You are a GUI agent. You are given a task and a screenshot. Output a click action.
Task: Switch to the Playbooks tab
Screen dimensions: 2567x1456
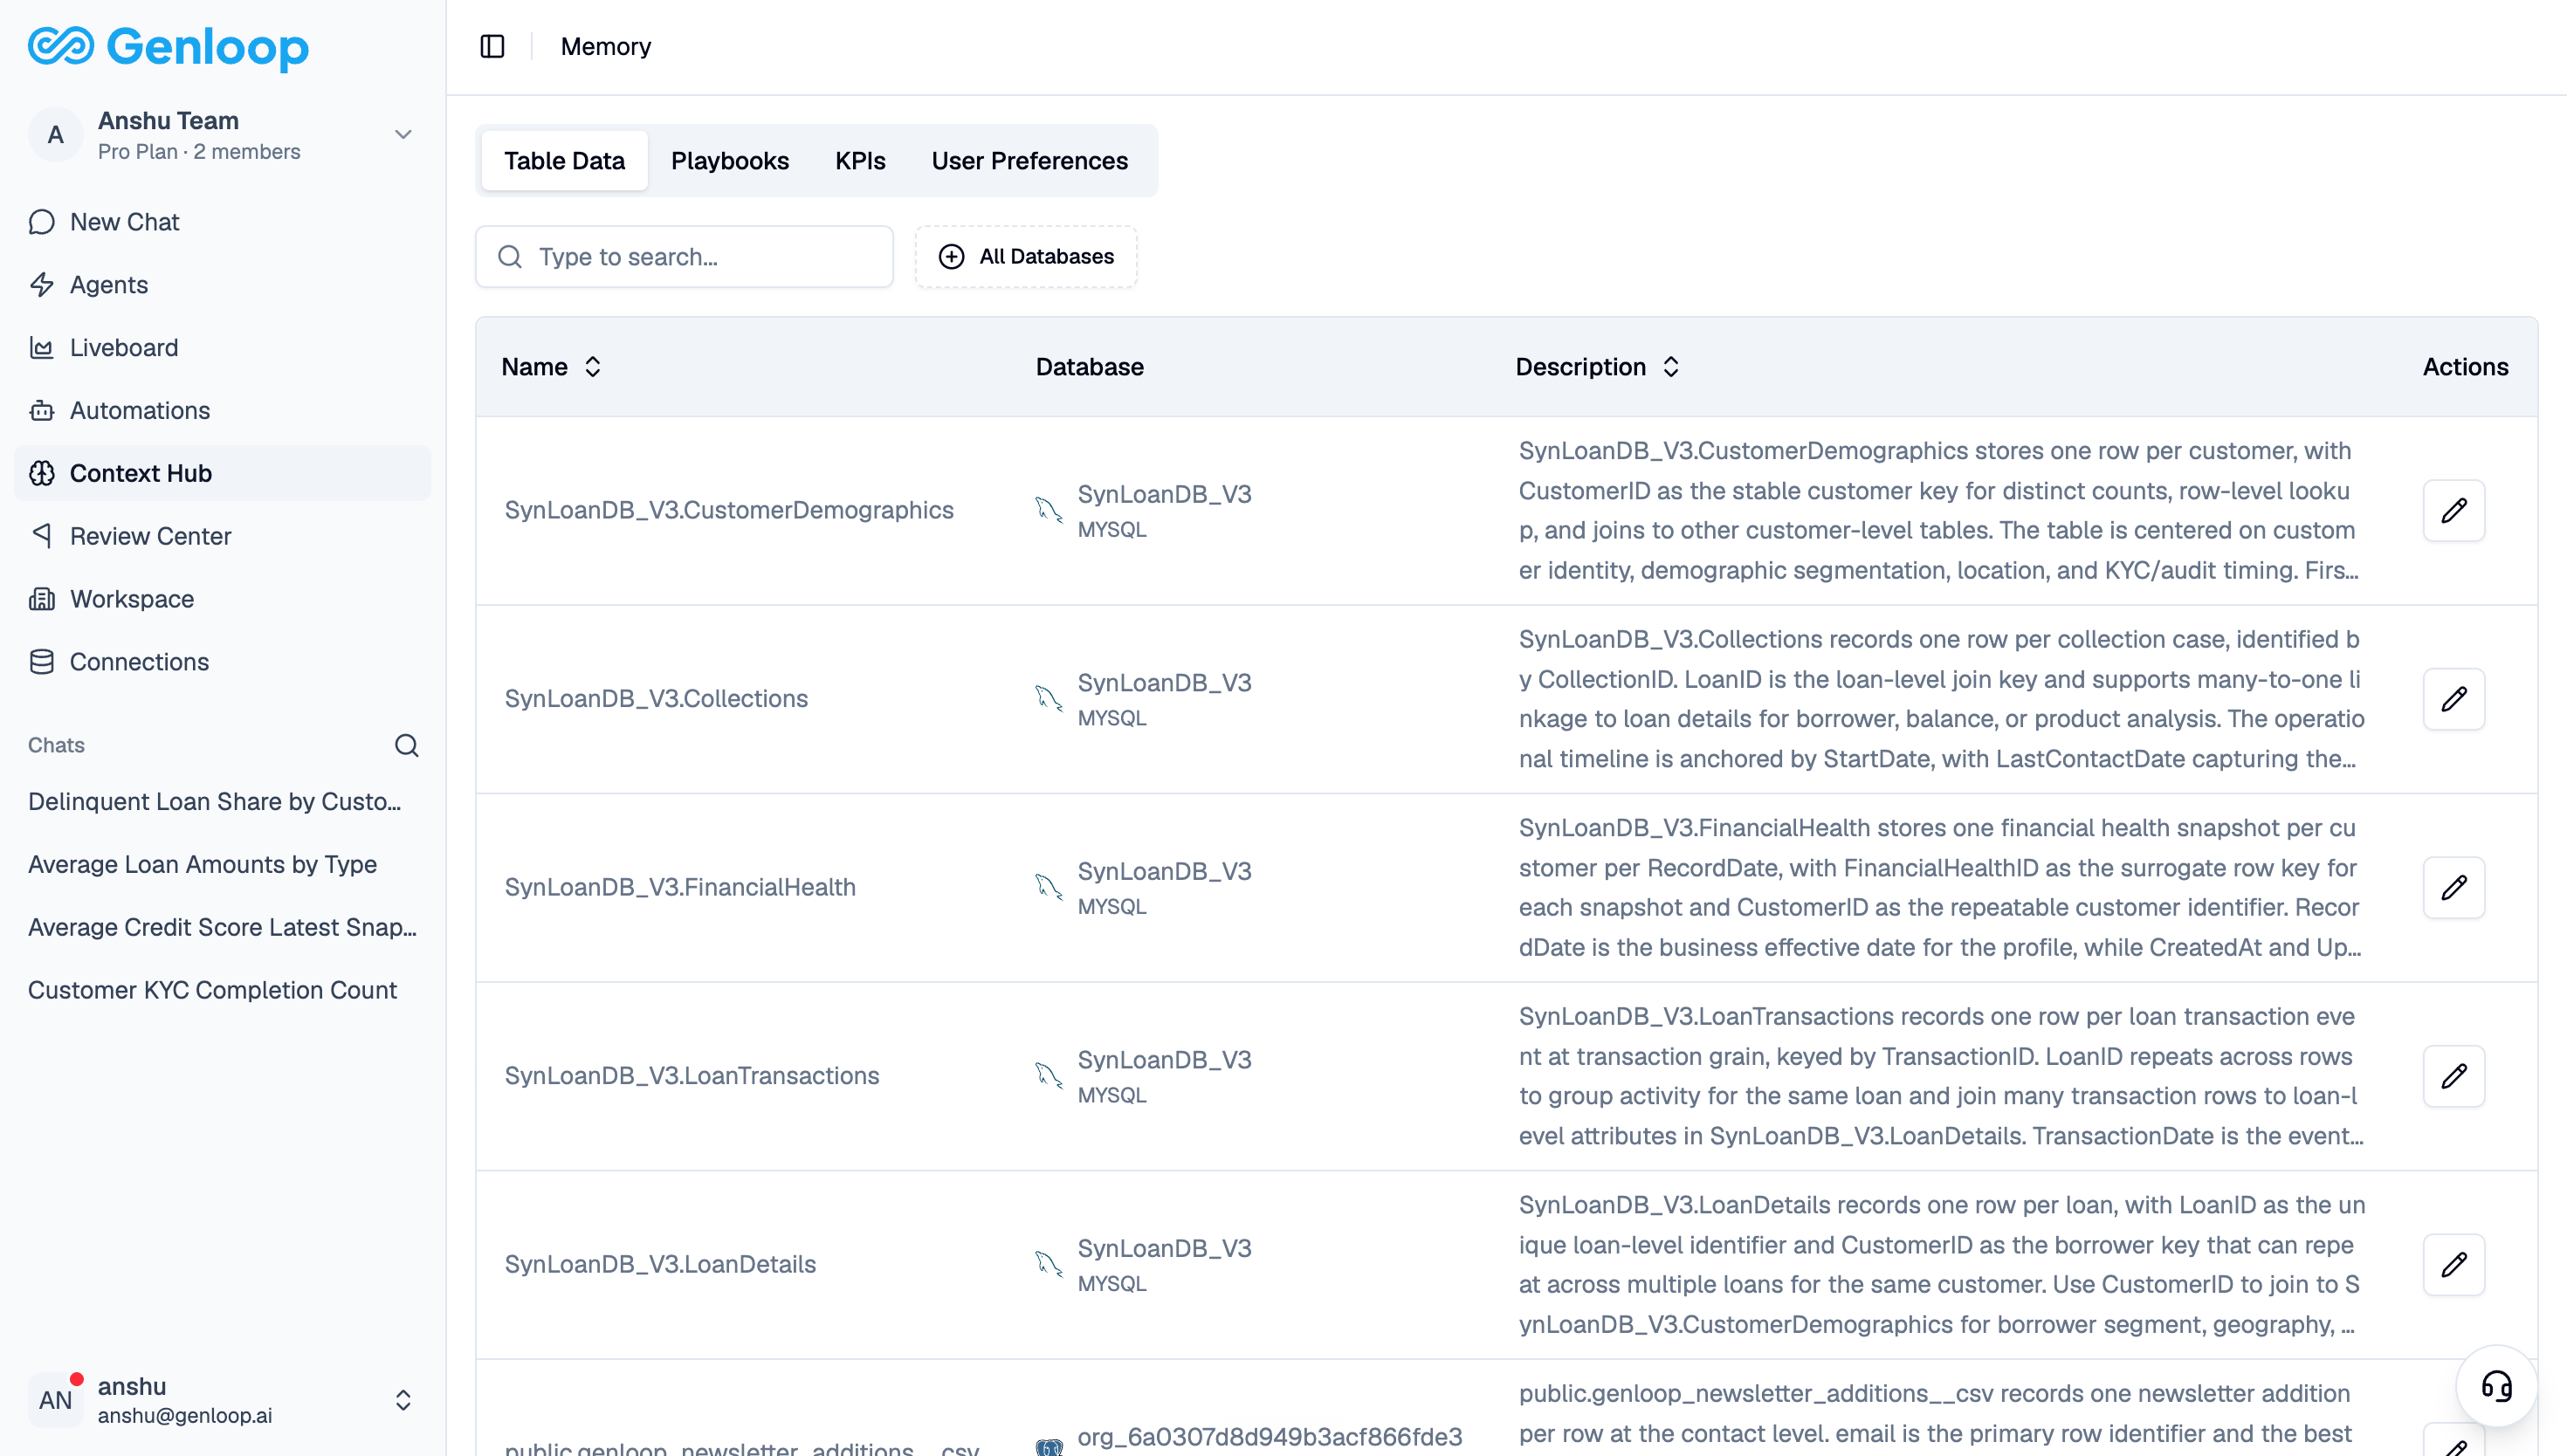pos(730,161)
